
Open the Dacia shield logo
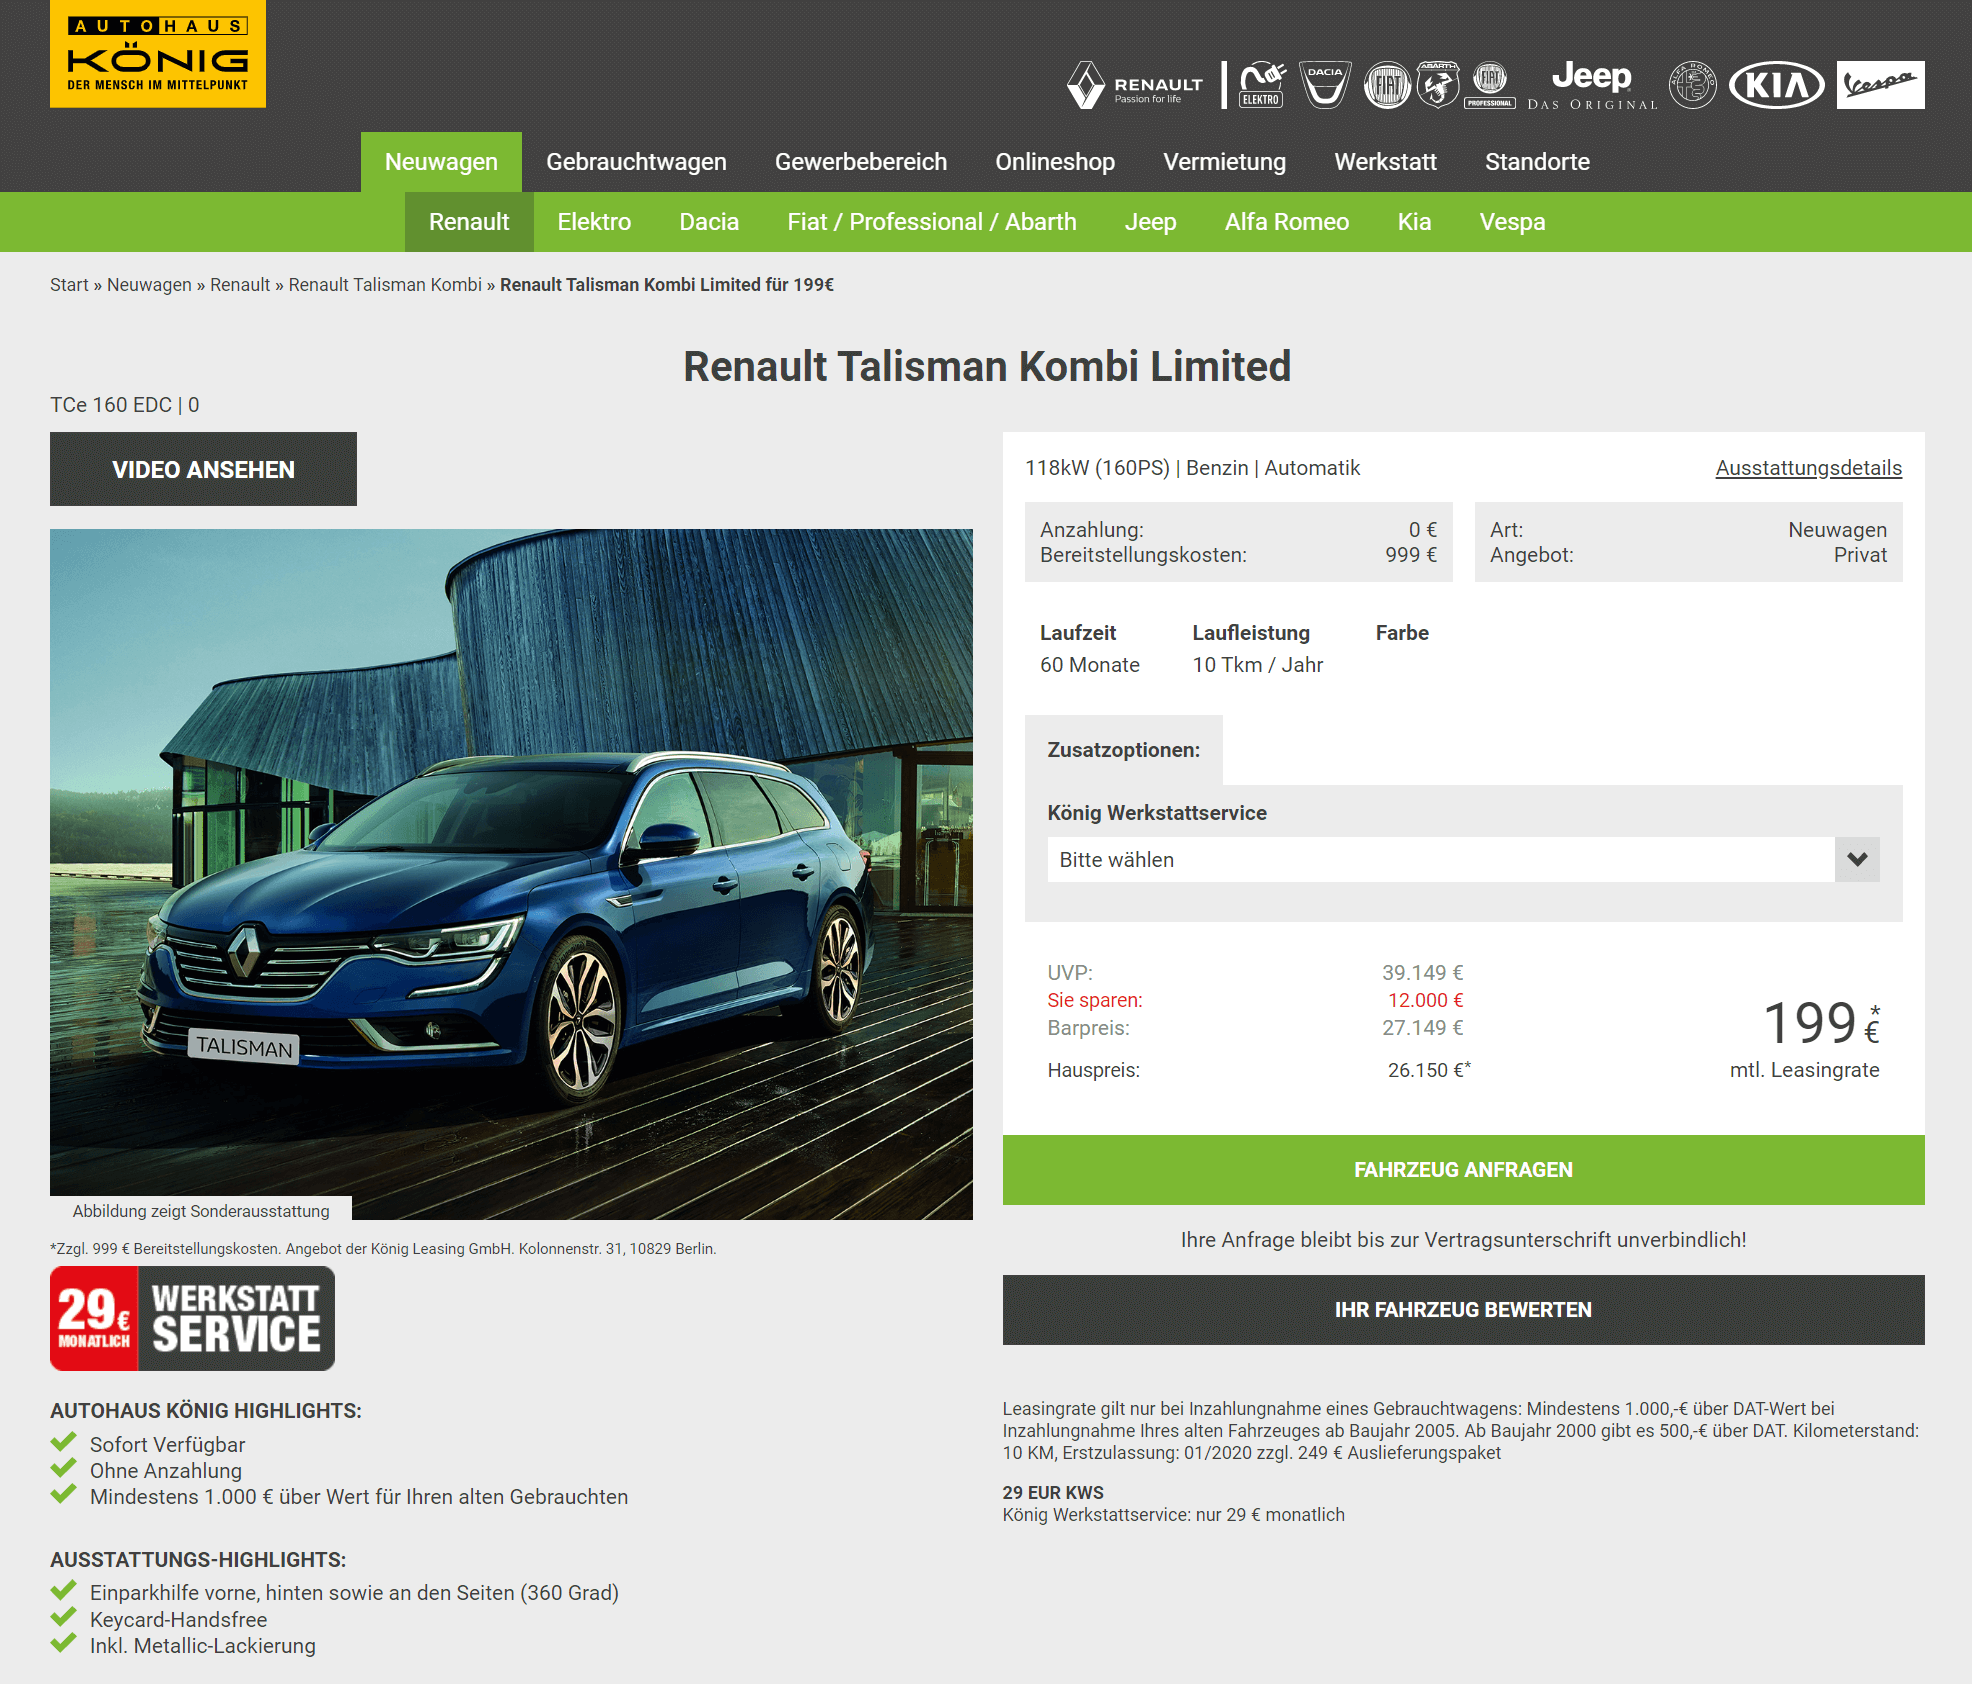1325,85
